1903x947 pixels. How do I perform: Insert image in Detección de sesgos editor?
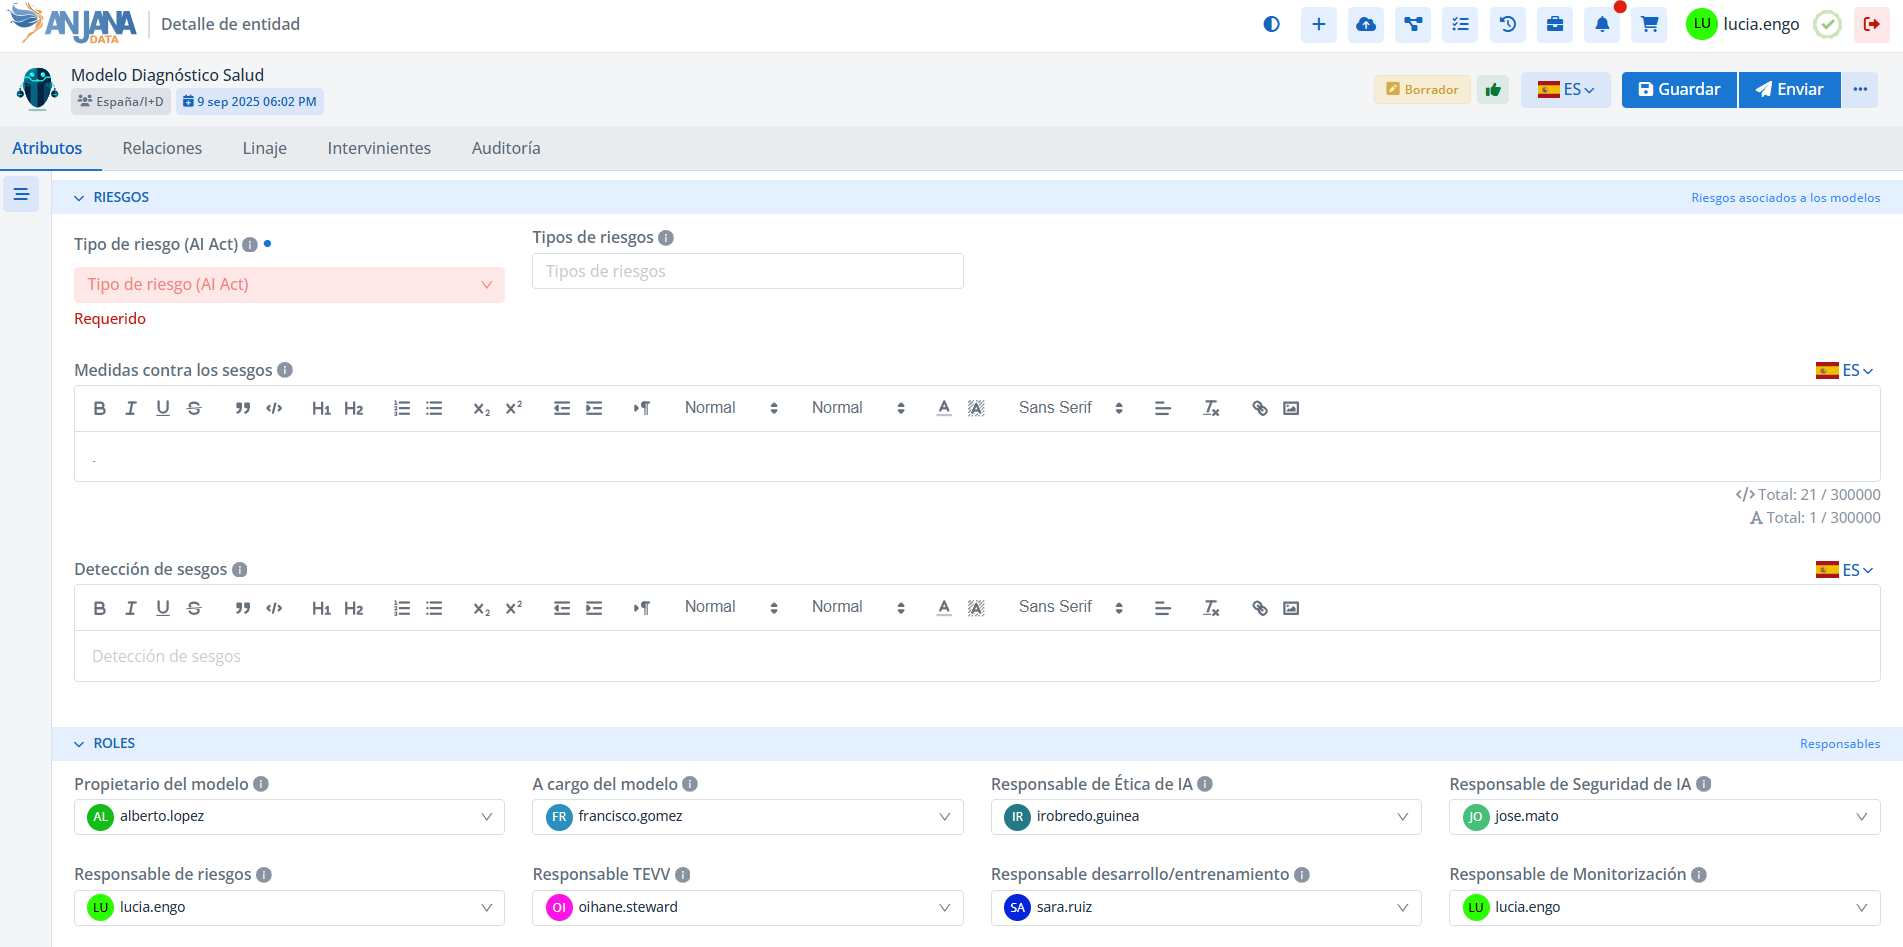[1291, 608]
